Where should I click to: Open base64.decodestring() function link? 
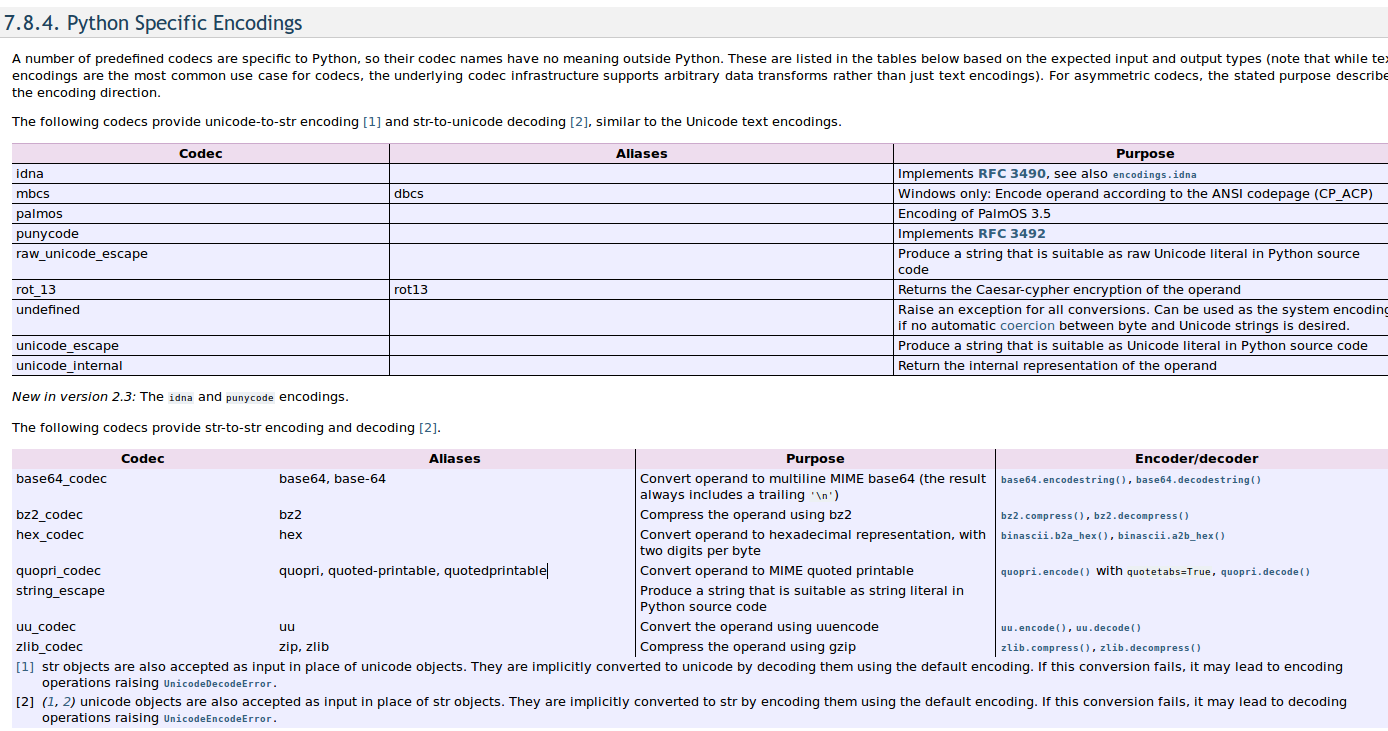pos(1198,480)
